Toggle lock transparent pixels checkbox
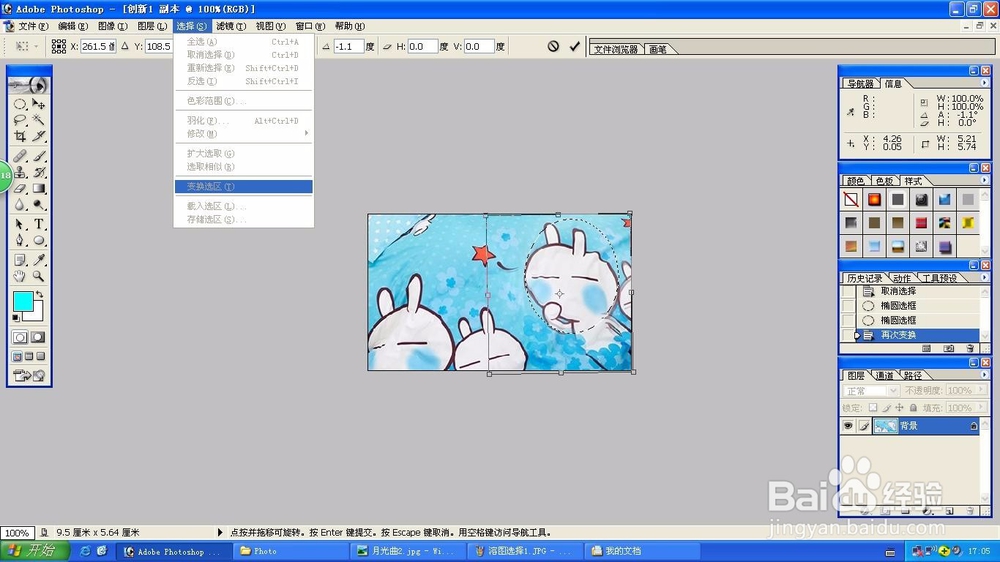 pos(873,408)
